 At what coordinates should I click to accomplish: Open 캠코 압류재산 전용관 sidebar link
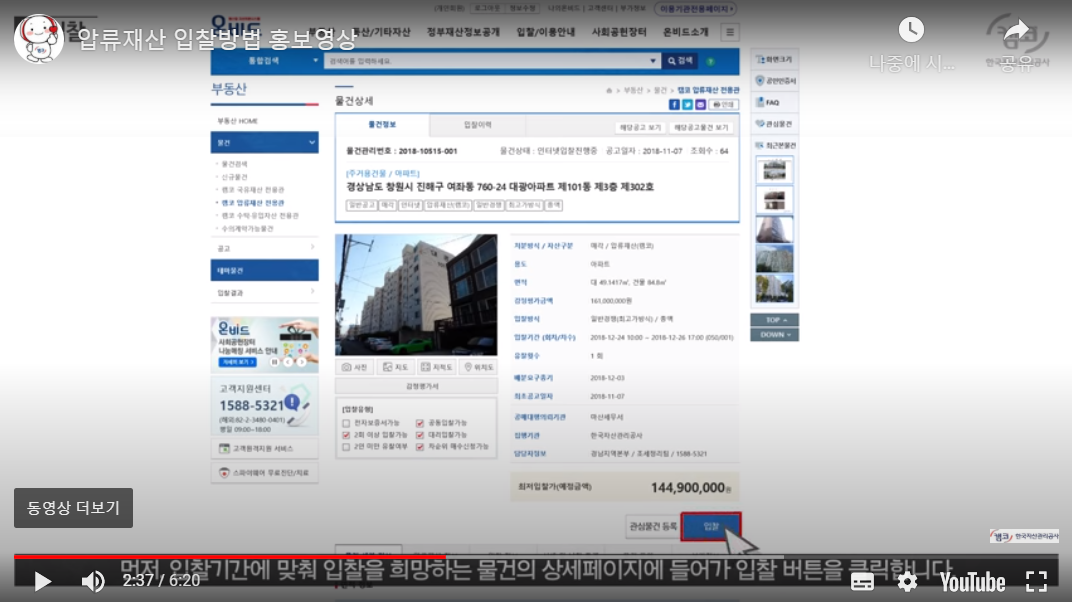[253, 203]
